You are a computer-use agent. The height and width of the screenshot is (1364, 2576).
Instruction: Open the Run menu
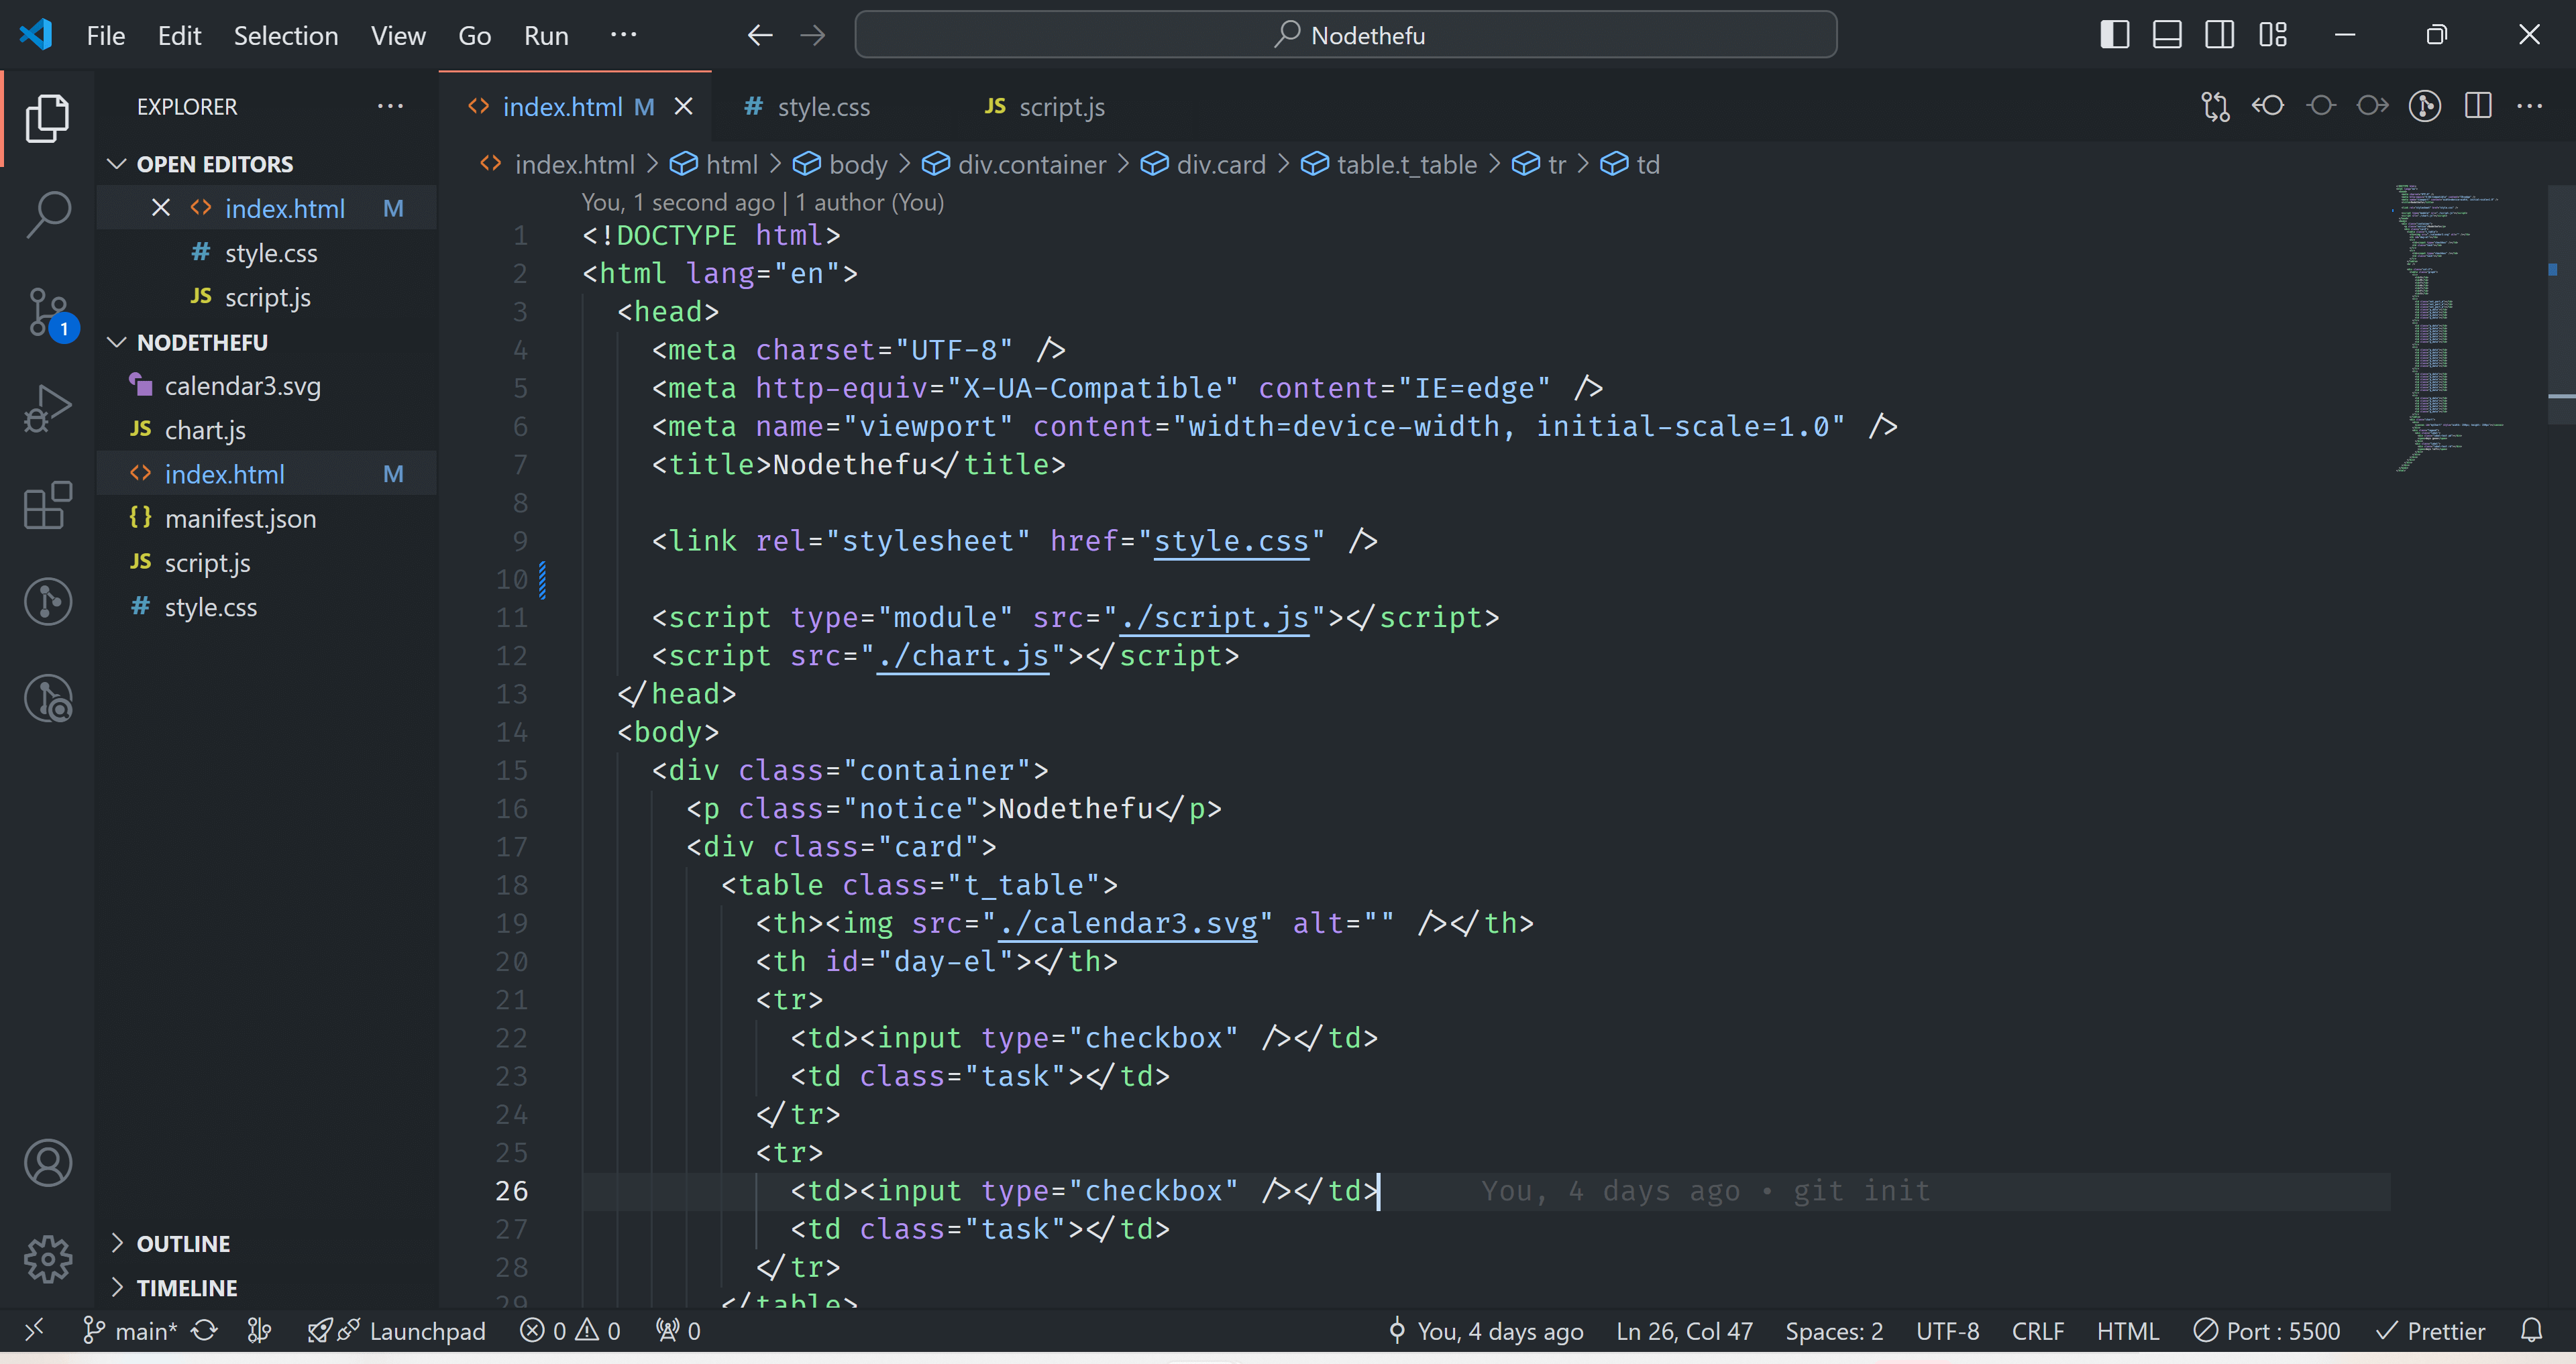coord(546,35)
